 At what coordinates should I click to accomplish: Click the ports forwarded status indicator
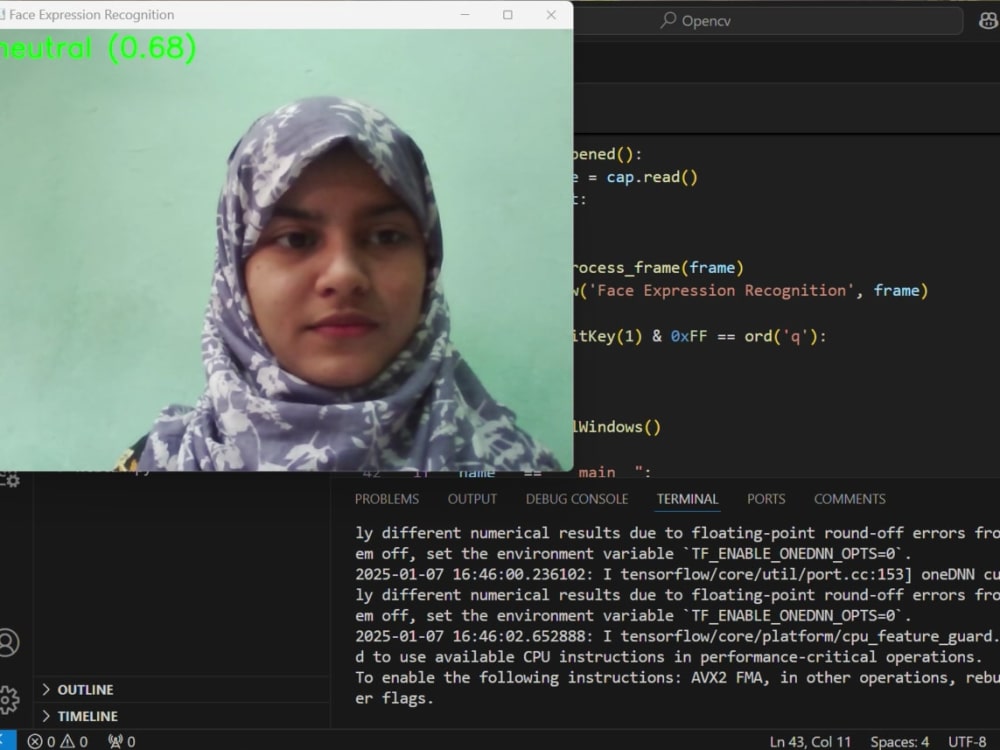coord(122,741)
